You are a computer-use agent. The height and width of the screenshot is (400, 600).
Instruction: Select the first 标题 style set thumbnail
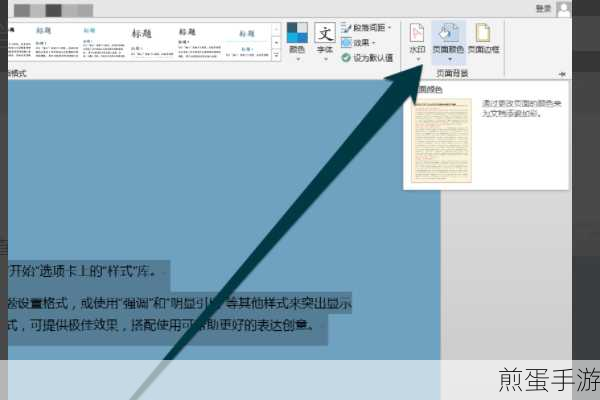56,42
